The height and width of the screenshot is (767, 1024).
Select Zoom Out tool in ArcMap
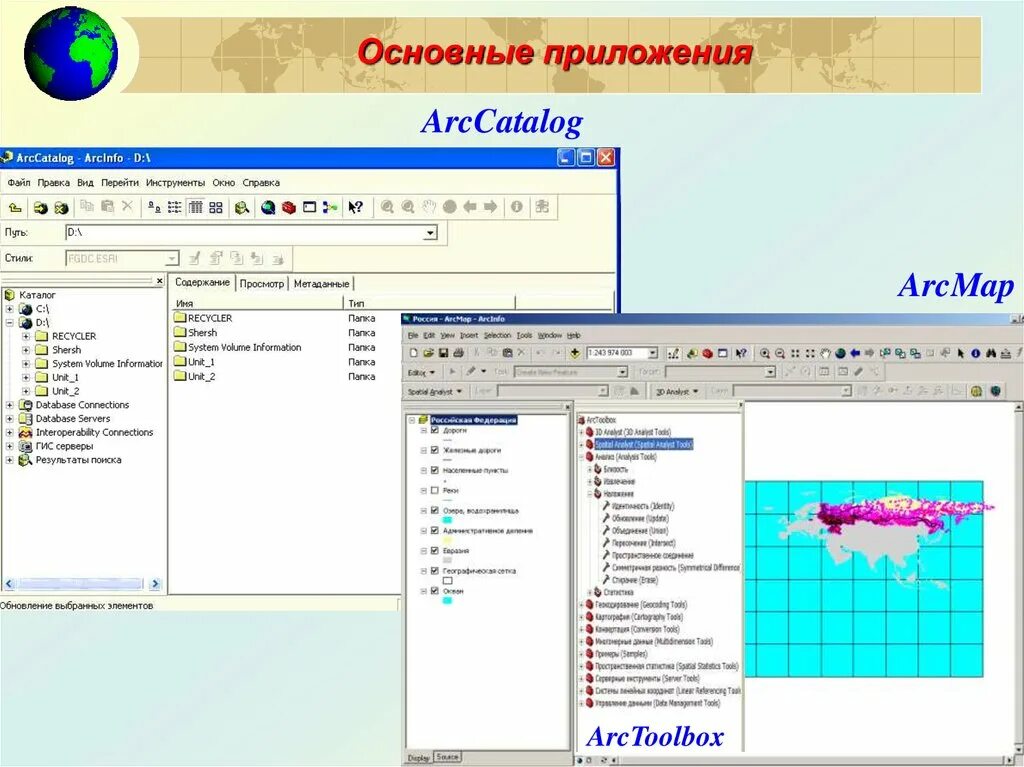tap(780, 353)
